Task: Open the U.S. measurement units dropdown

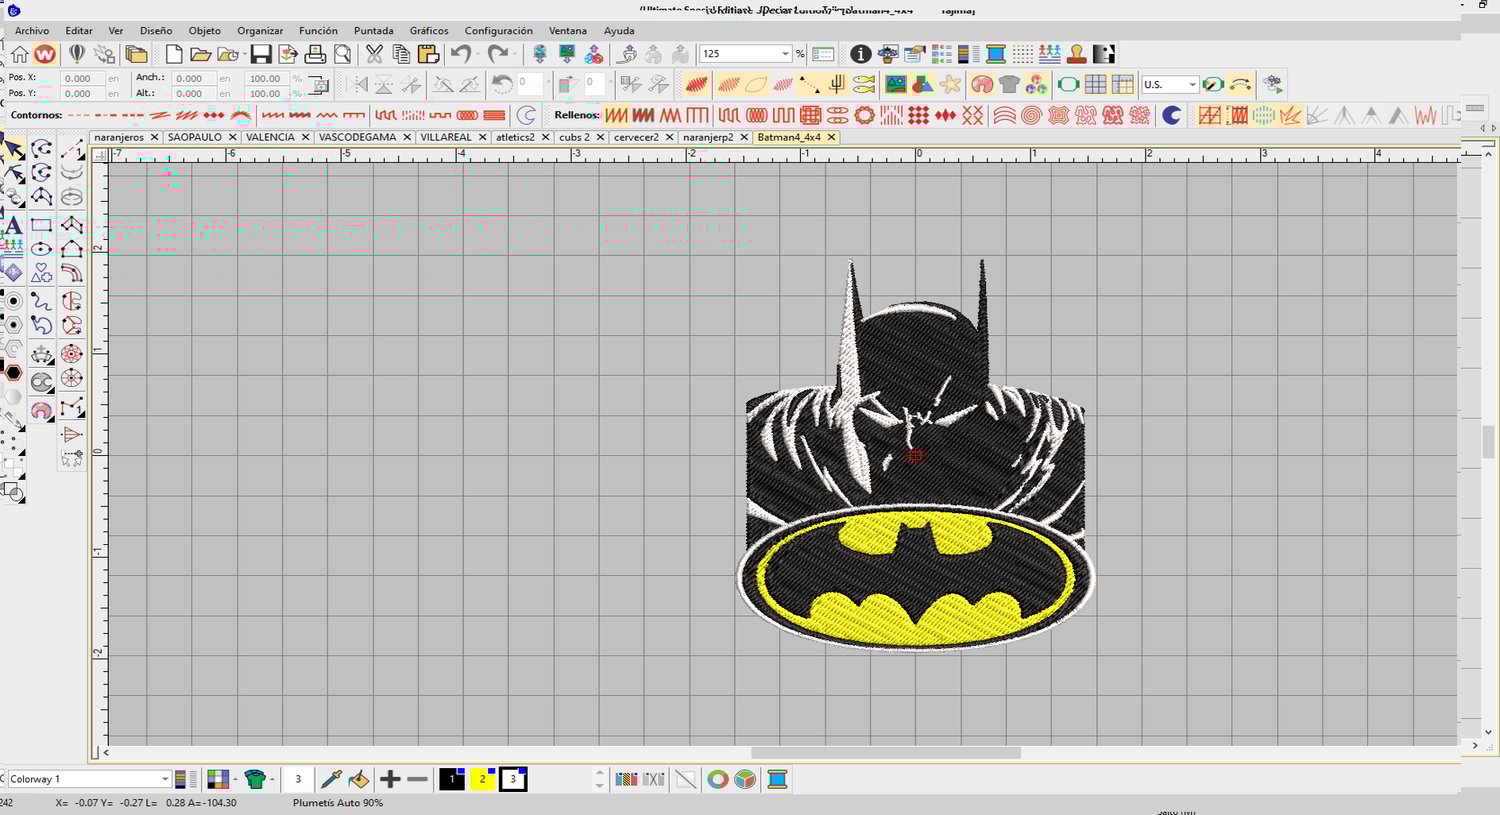Action: tap(1192, 85)
